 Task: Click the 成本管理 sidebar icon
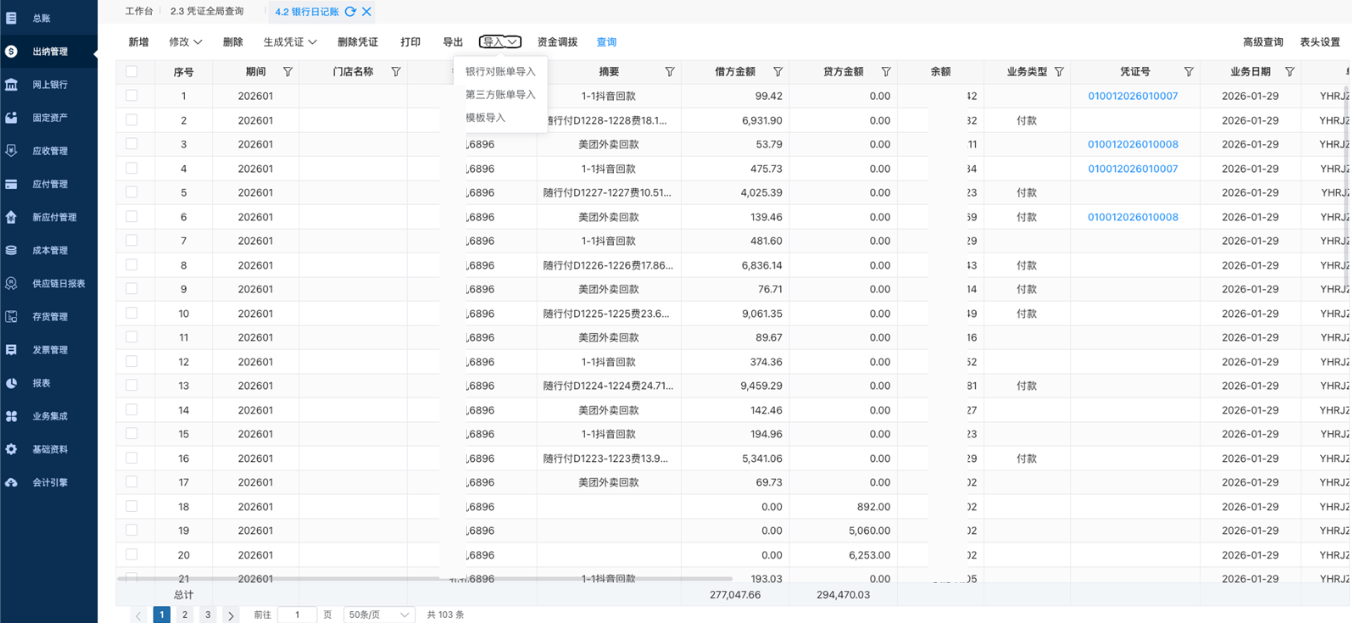coord(12,250)
